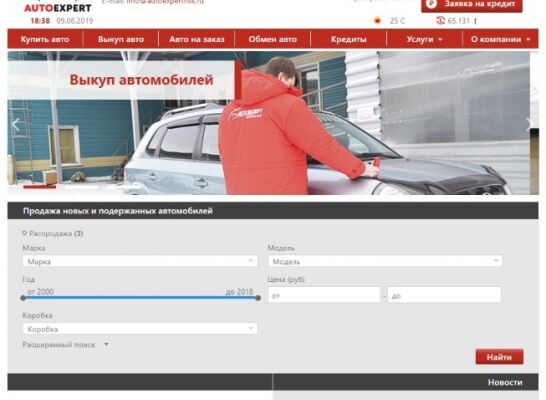Click the Выкуп автомобилей banner heading
546x400 pixels.
(x=141, y=80)
